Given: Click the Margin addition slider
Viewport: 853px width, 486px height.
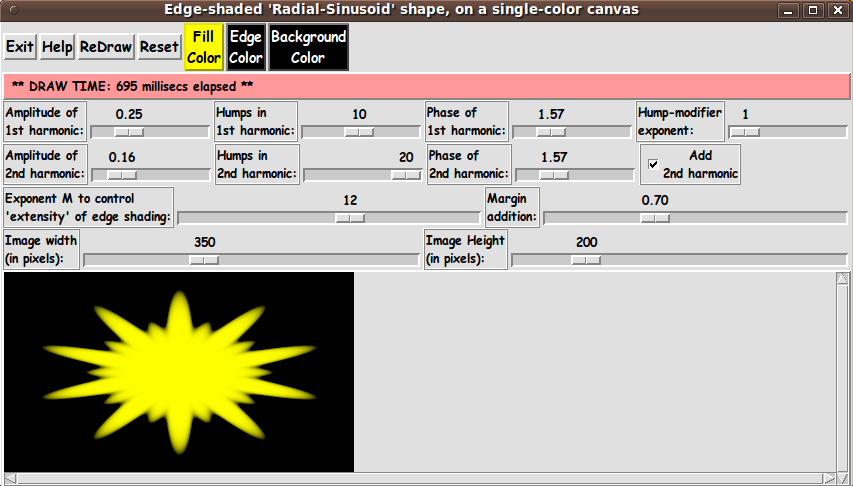Looking at the screenshot, I should [x=654, y=217].
